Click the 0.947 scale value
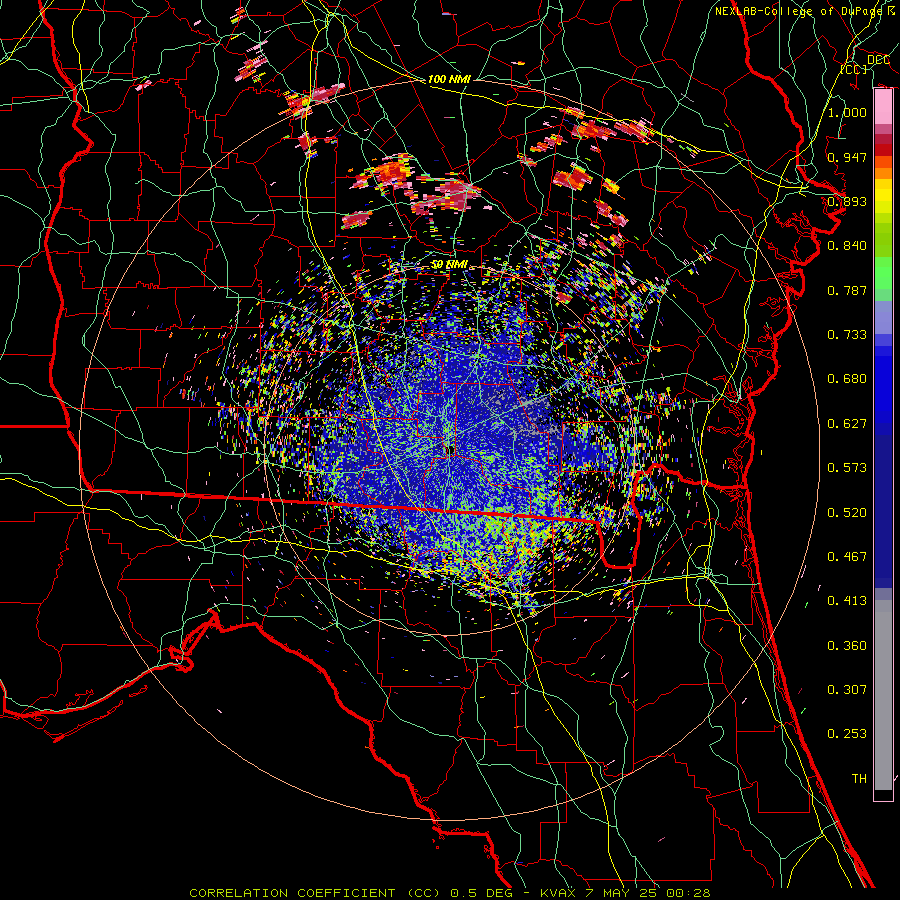This screenshot has height=900, width=900. coord(847,157)
